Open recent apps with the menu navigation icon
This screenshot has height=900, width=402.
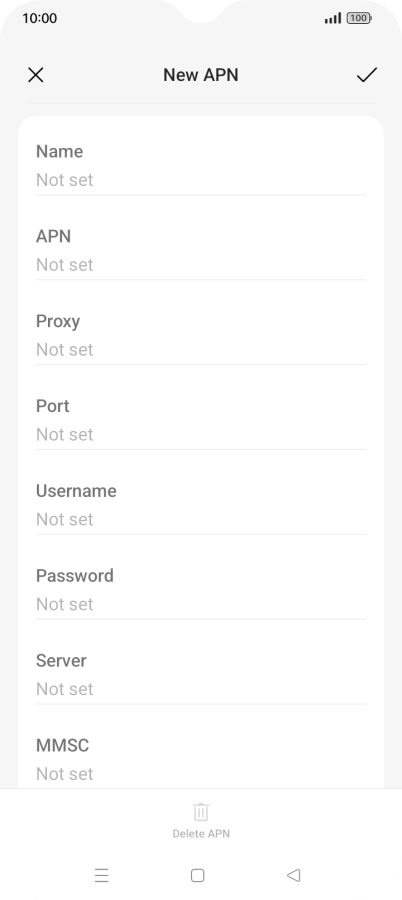(102, 875)
